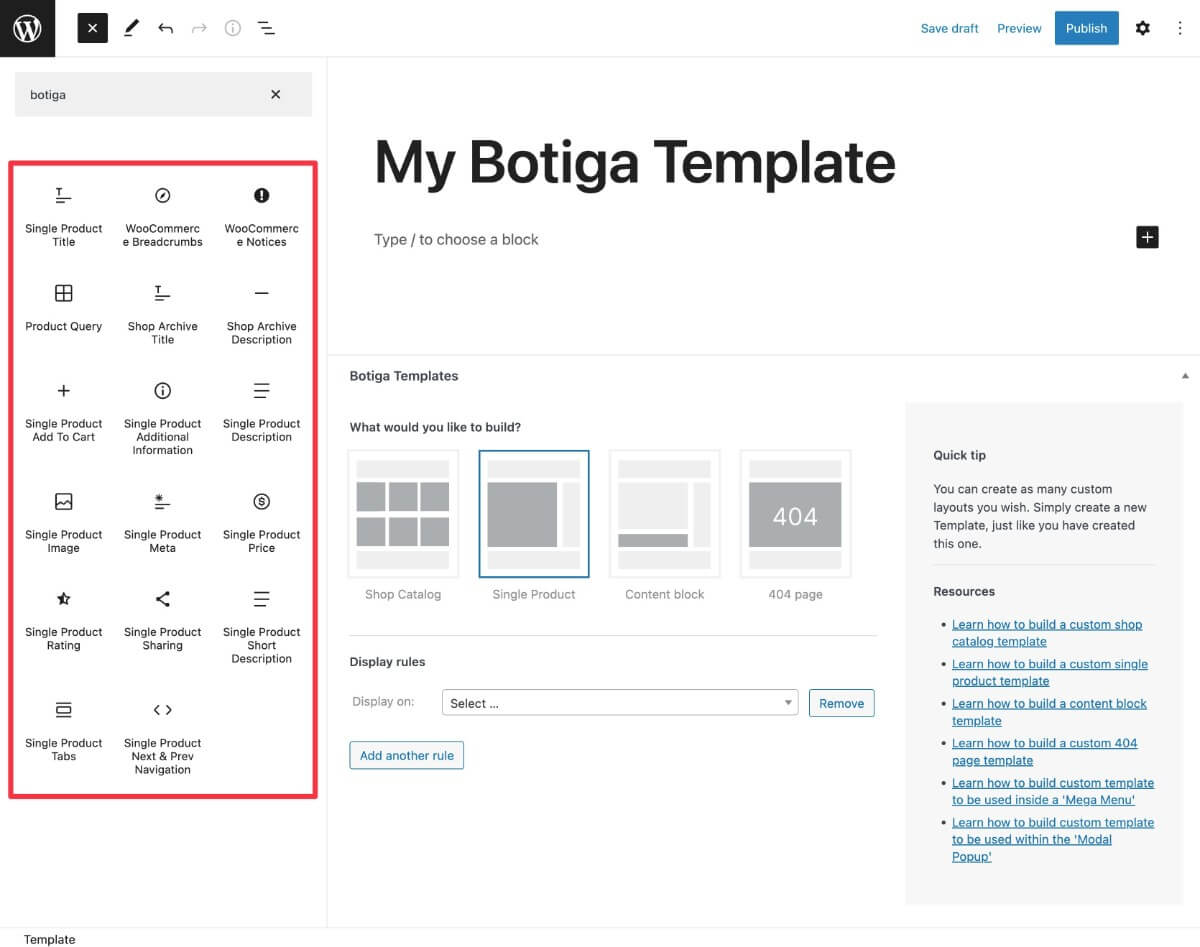Close the block inserter panel
This screenshot has width=1200, height=947.
[92, 28]
